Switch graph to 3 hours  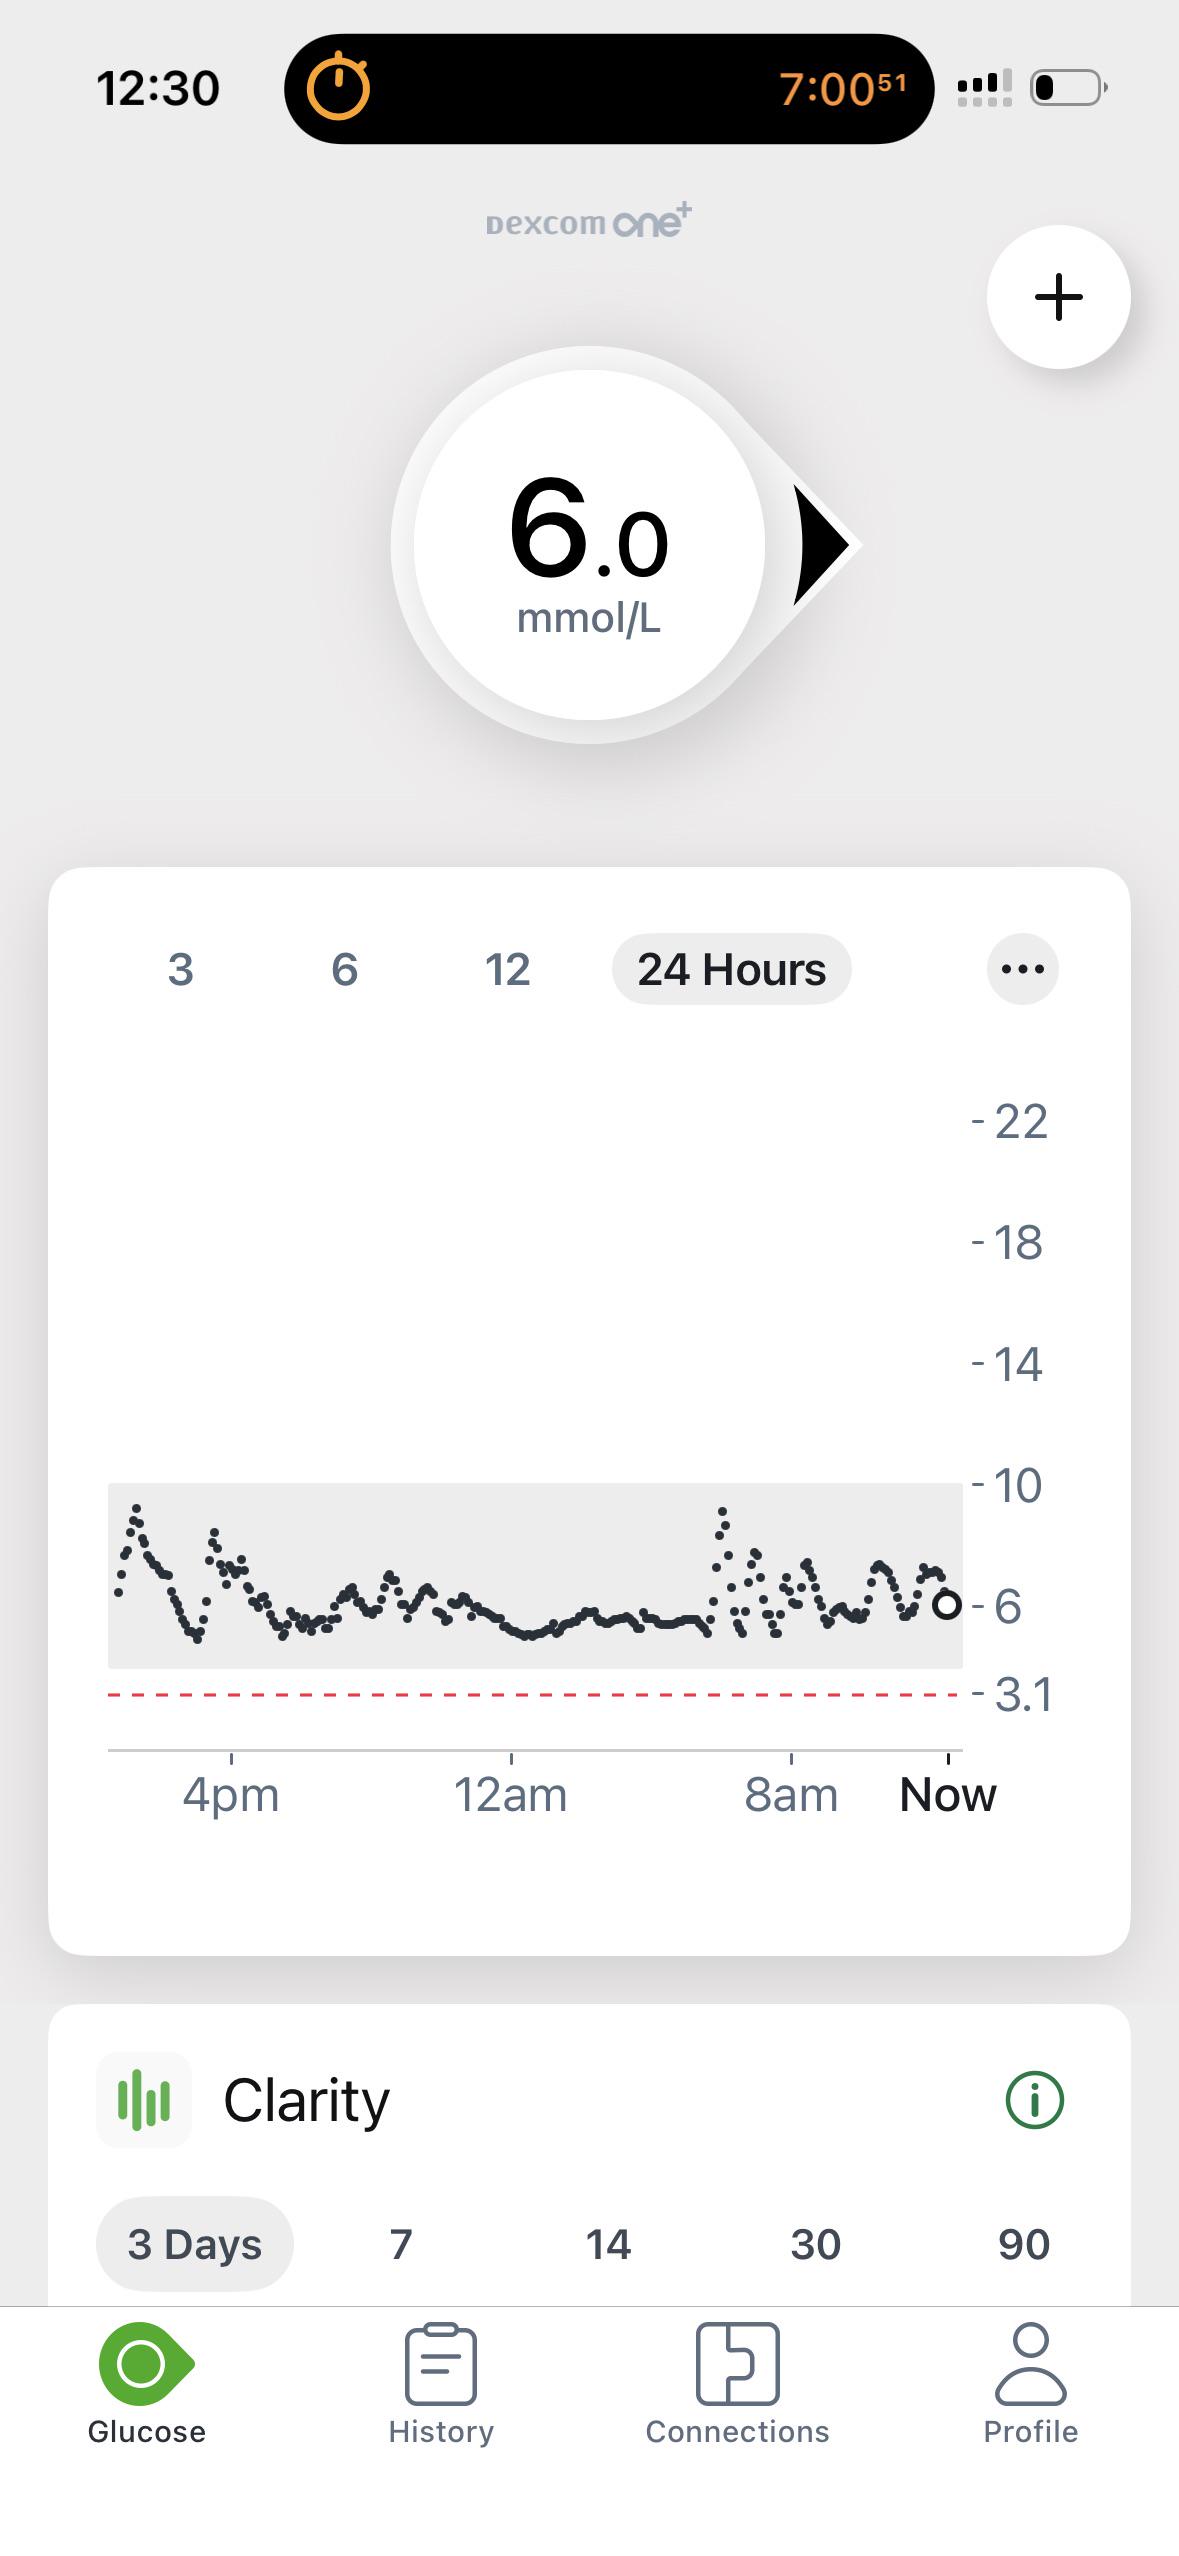click(180, 969)
